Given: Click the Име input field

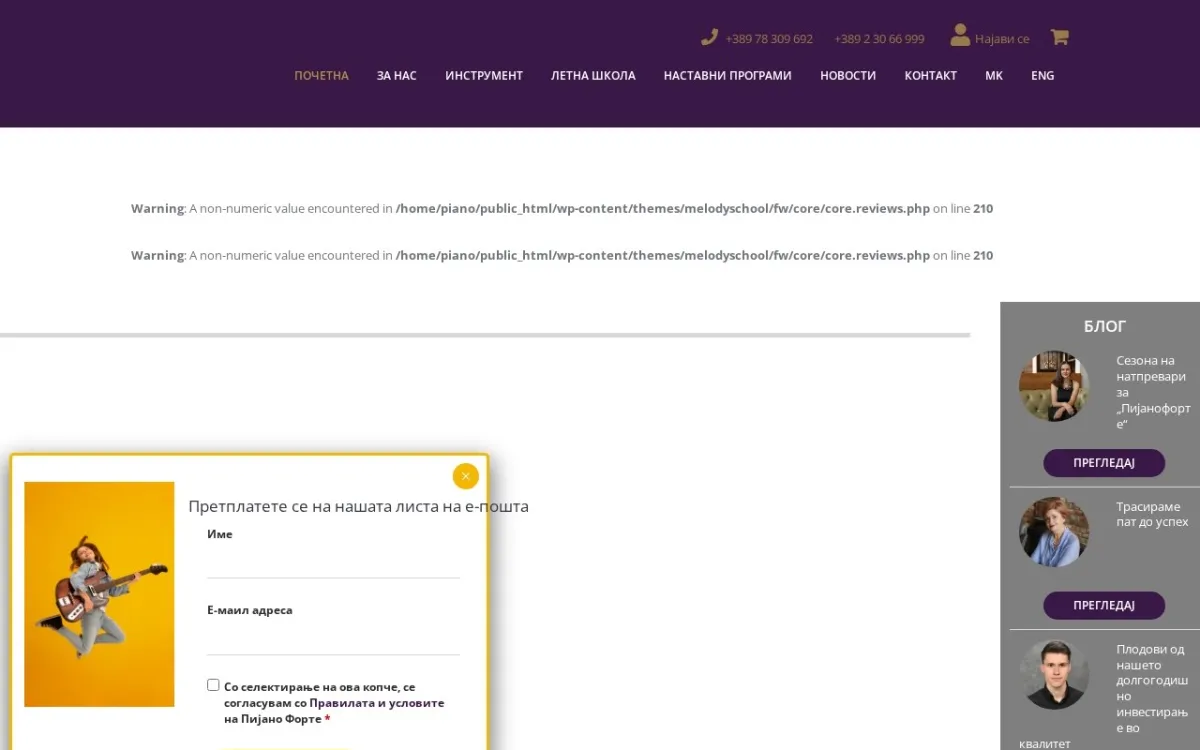Looking at the screenshot, I should [333, 563].
